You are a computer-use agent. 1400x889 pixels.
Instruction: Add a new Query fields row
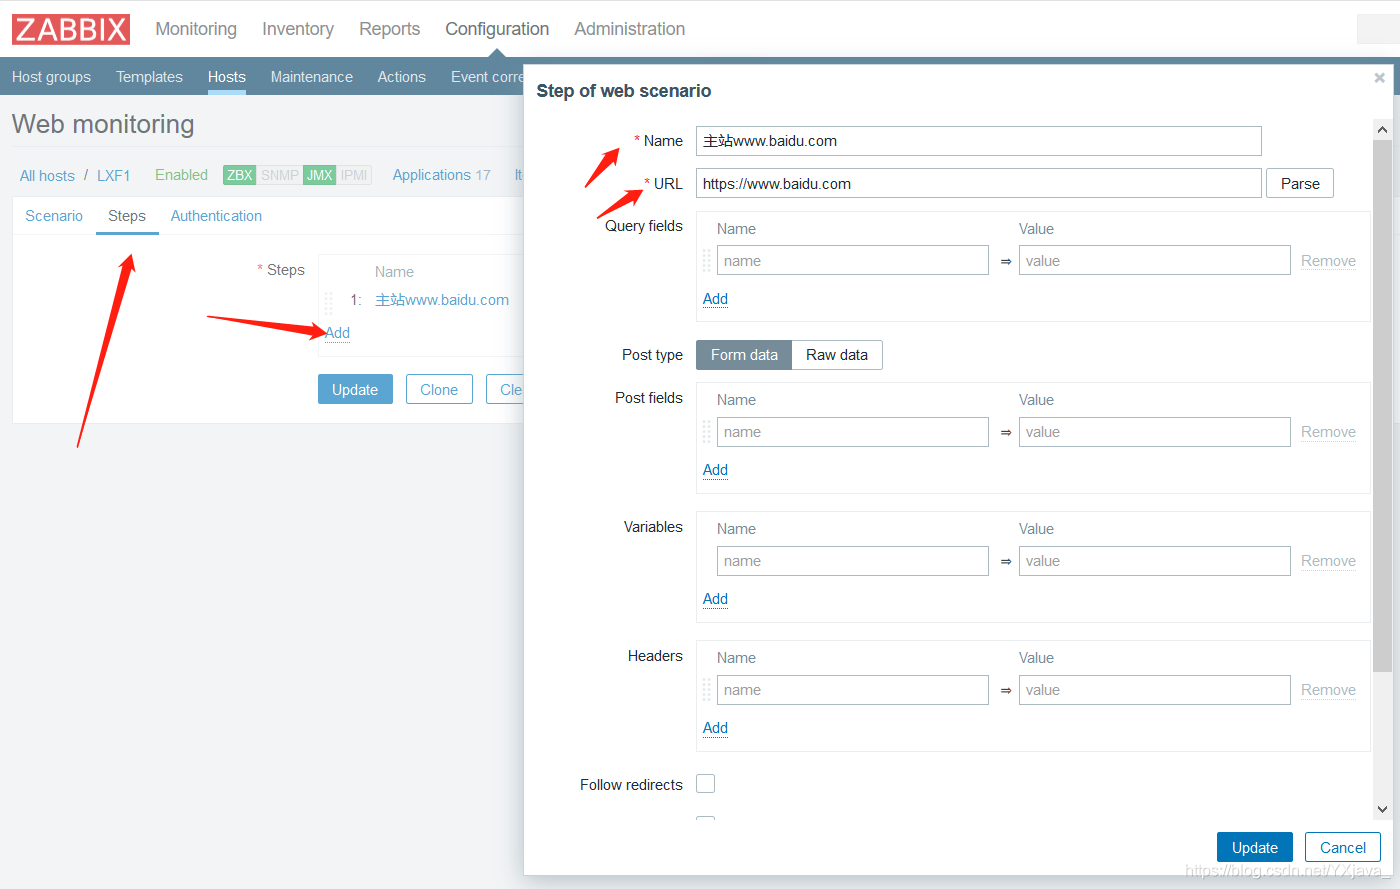tap(715, 299)
